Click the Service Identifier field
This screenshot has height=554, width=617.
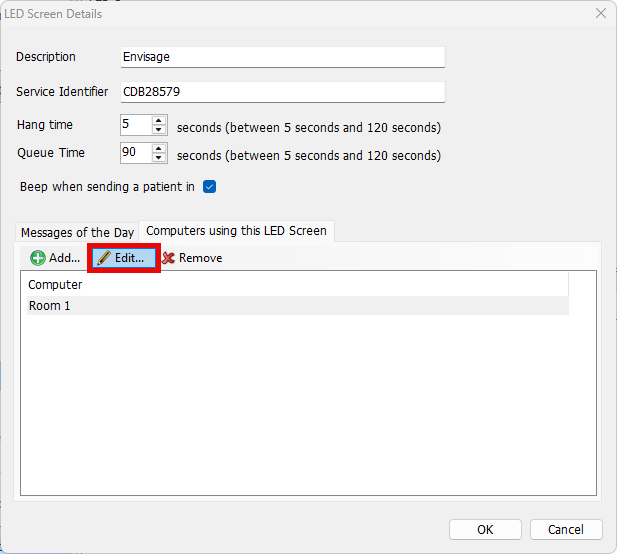click(x=282, y=92)
